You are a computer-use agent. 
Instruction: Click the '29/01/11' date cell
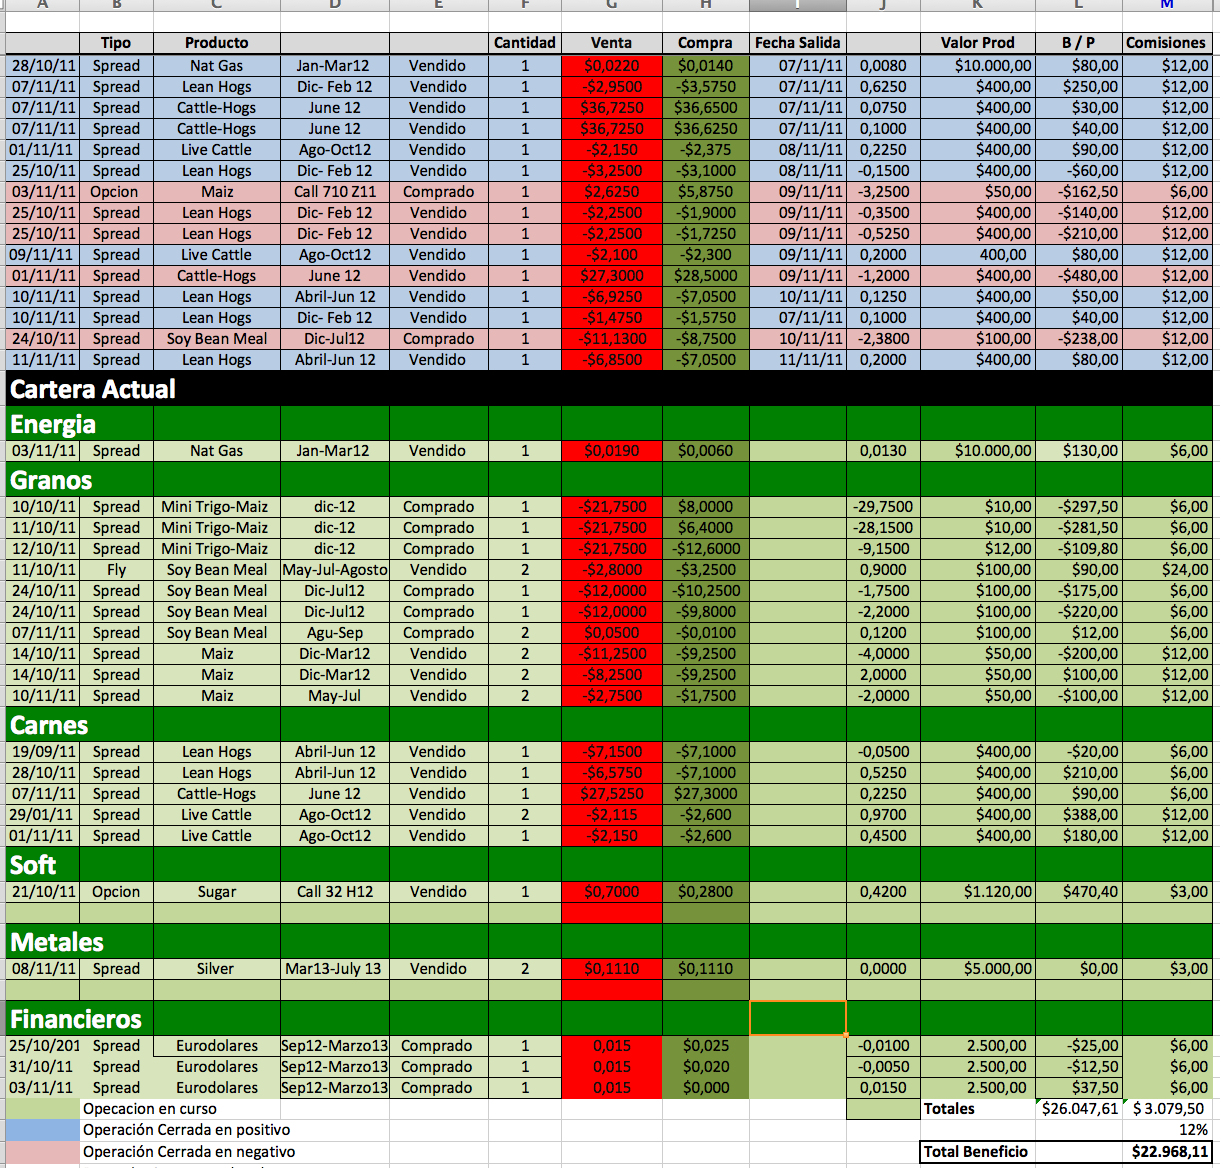tap(43, 815)
